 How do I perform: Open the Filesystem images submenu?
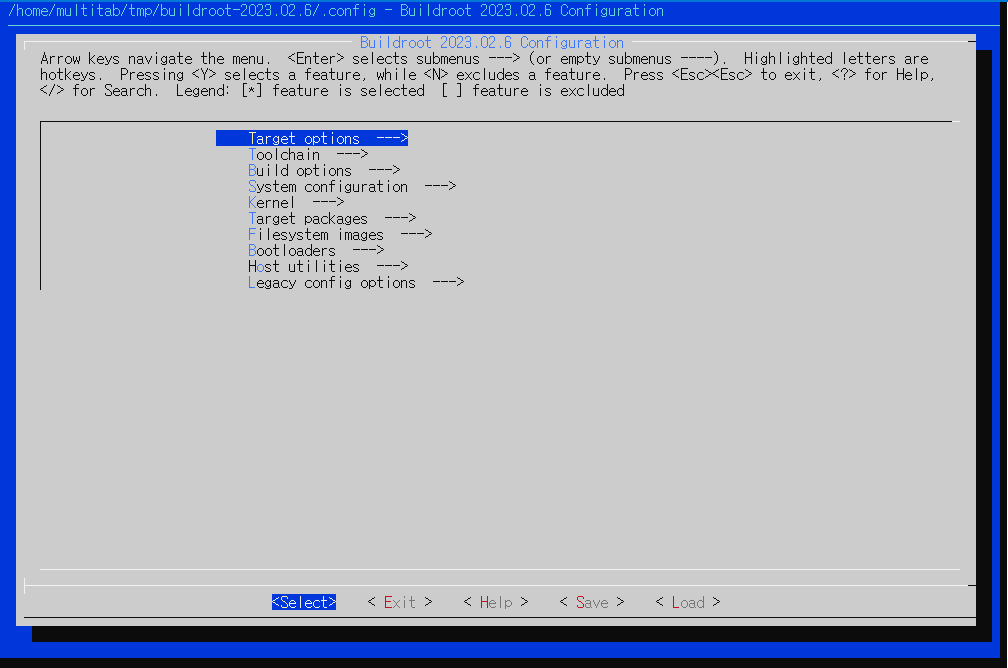[340, 235]
